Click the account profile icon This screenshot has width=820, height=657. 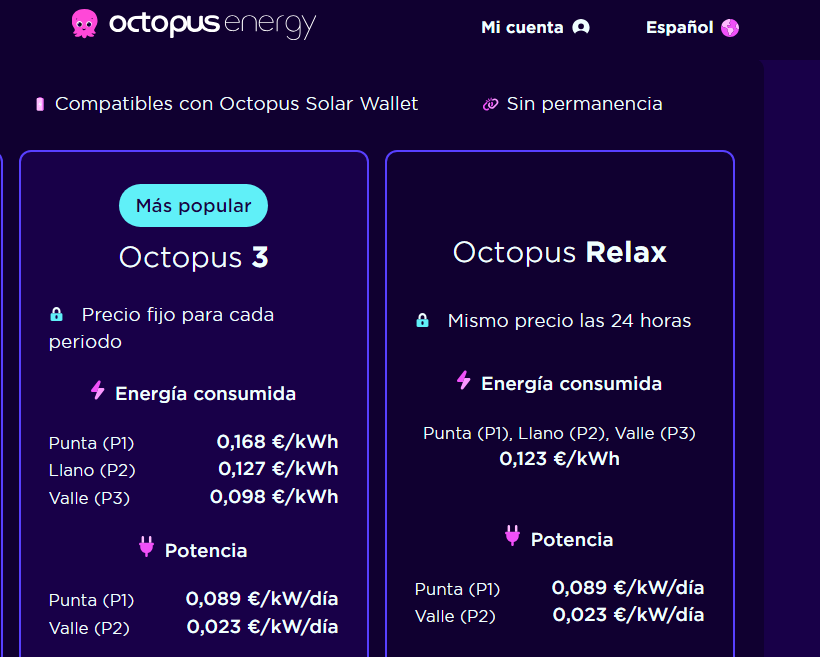click(x=581, y=27)
